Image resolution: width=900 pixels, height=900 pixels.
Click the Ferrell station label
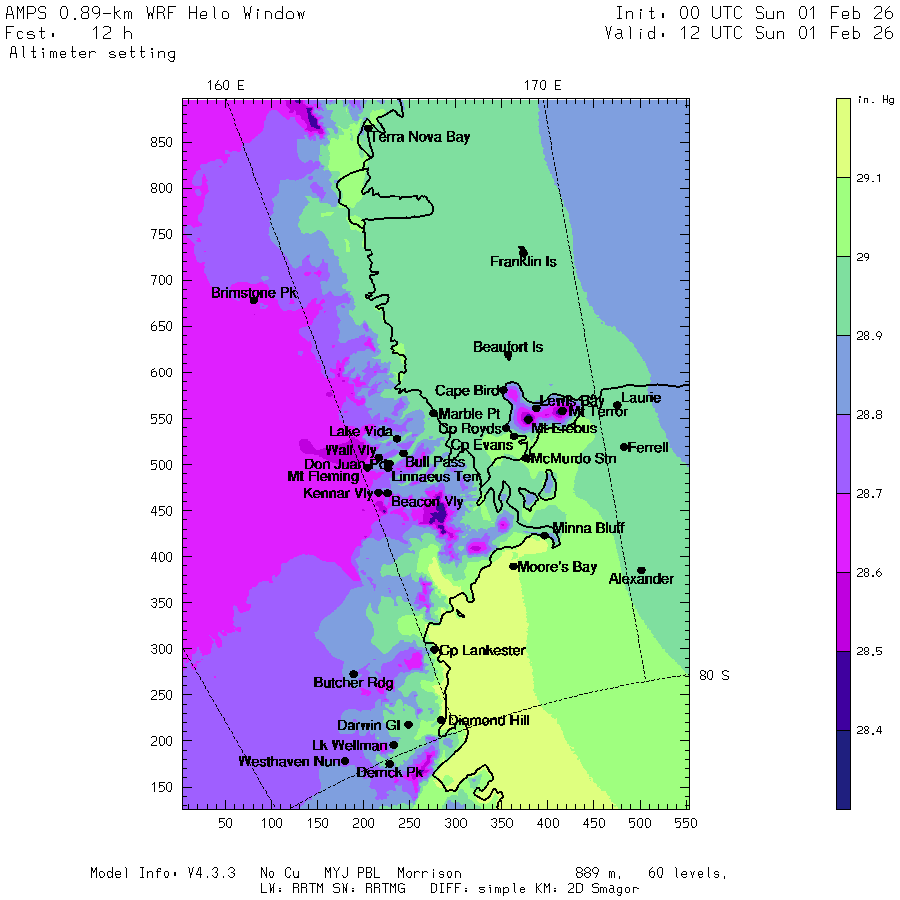[x=648, y=447]
